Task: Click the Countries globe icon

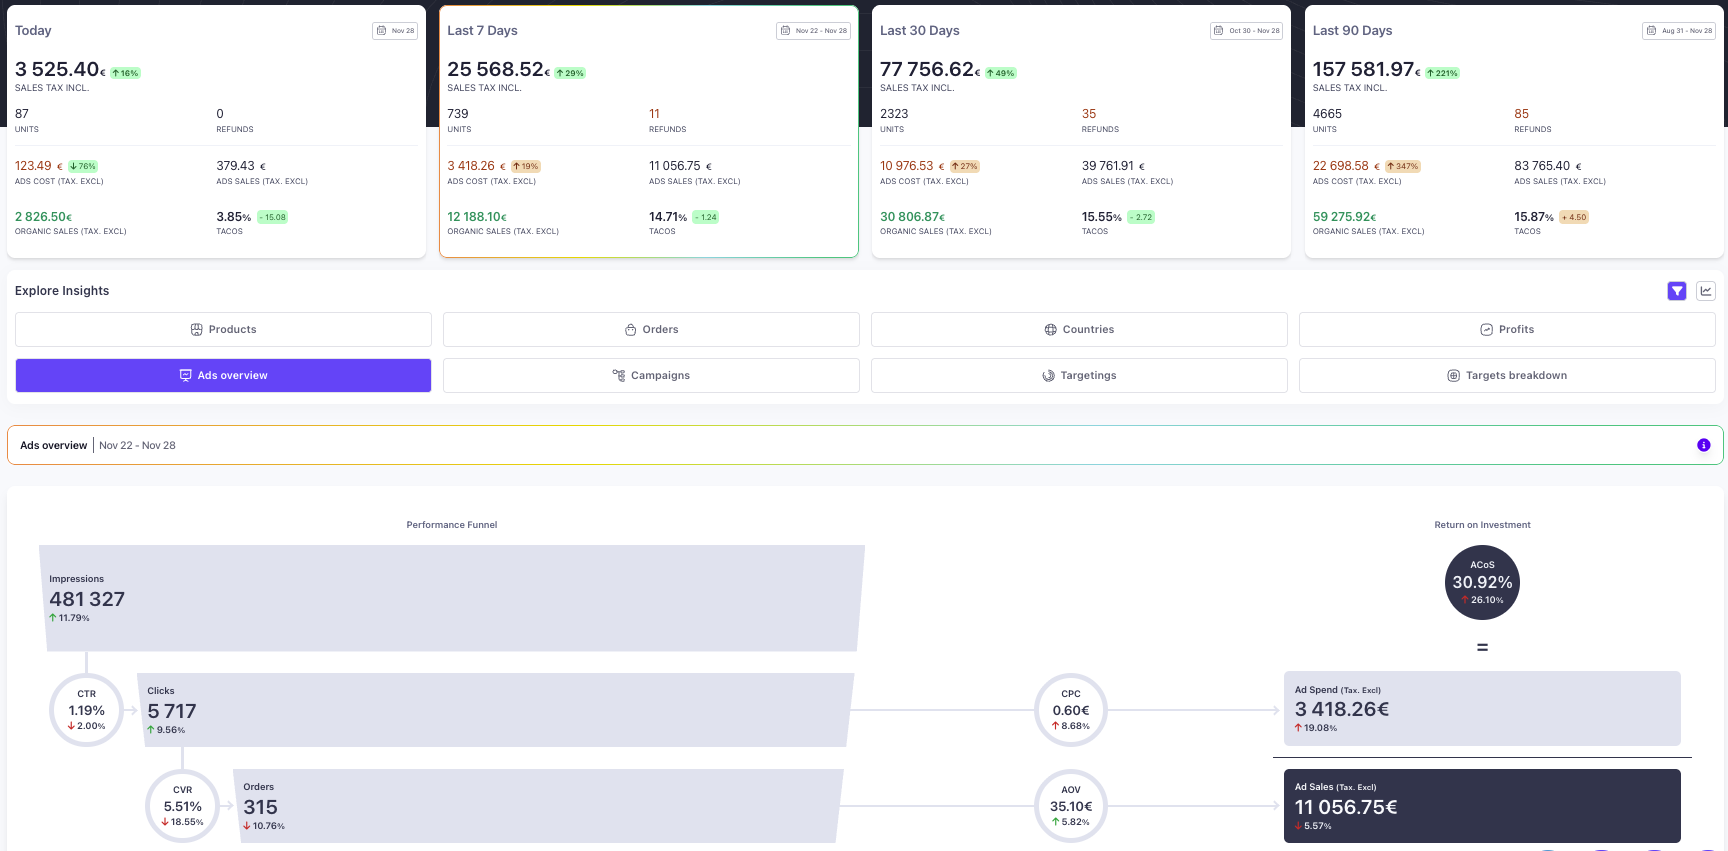Action: coord(1051,330)
